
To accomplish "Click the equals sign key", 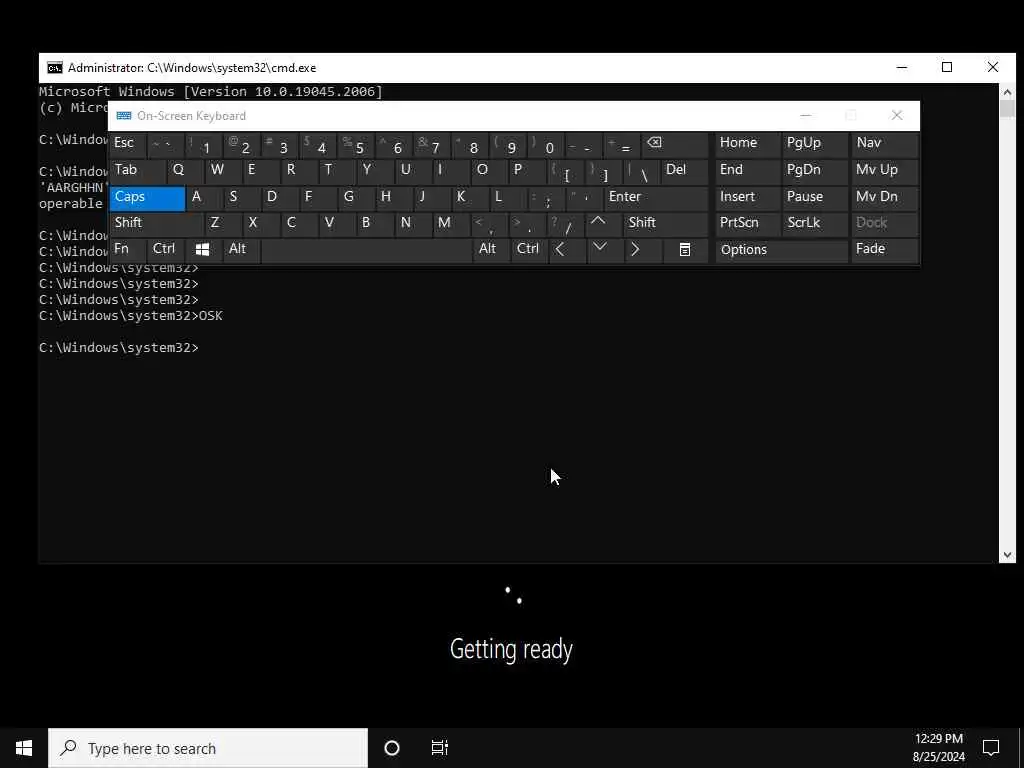I will tap(622, 144).
